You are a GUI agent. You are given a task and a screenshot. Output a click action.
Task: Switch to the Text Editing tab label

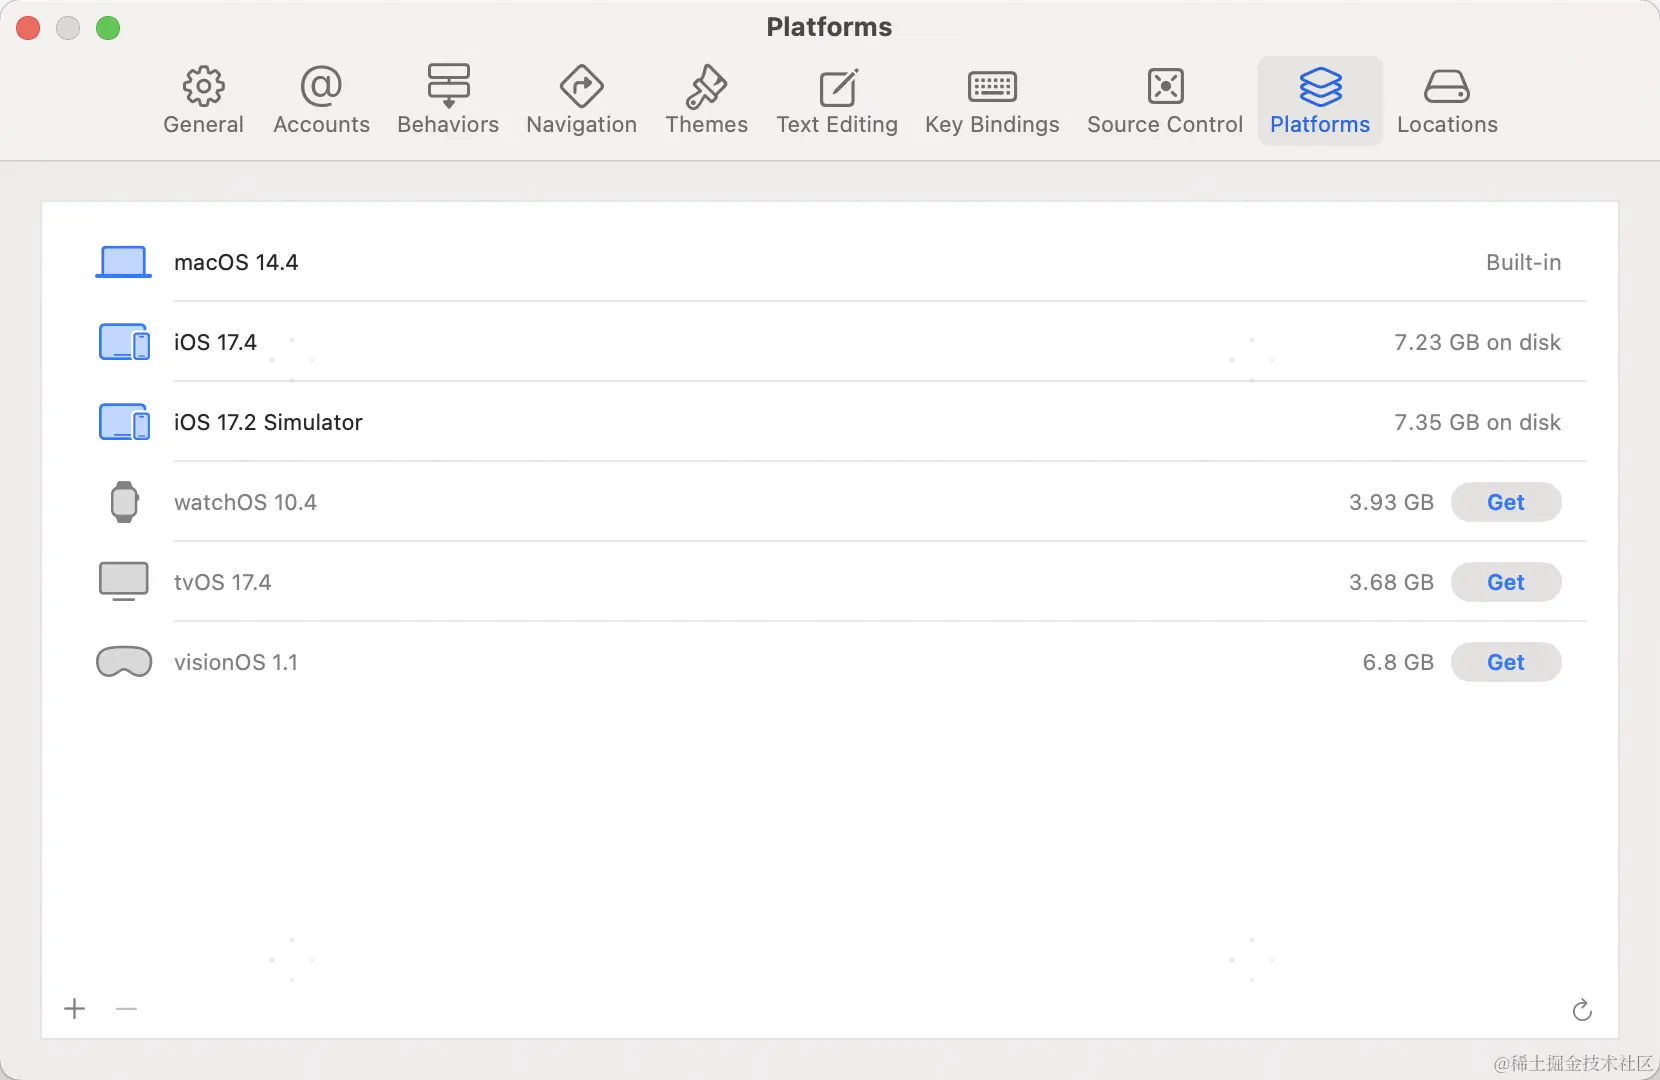pyautogui.click(x=837, y=125)
